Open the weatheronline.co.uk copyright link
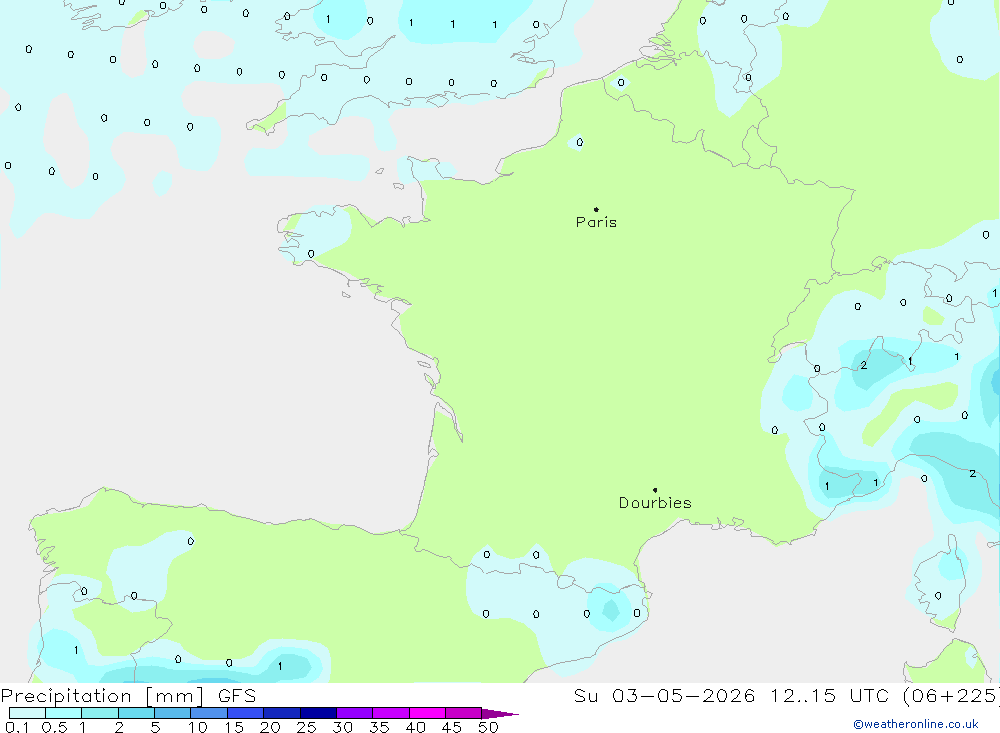Image resolution: width=1000 pixels, height=733 pixels. click(x=916, y=724)
